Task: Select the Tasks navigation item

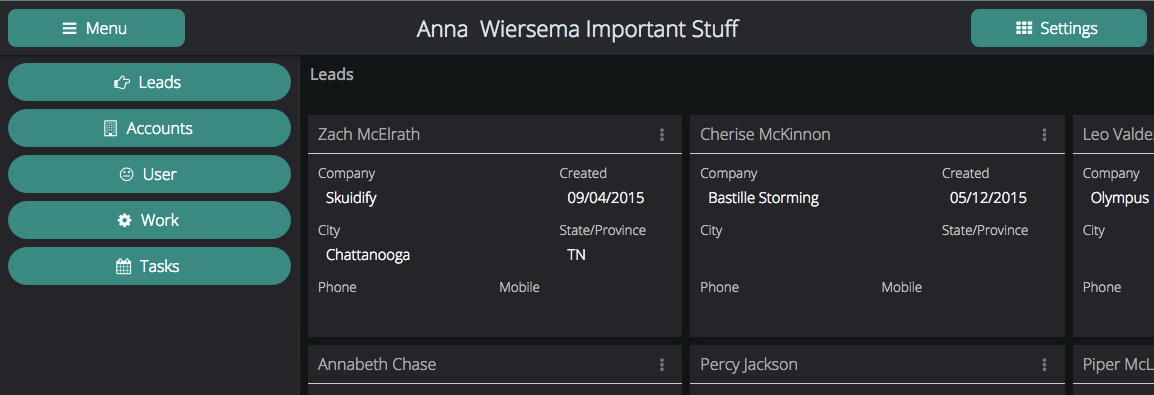Action: pos(149,266)
